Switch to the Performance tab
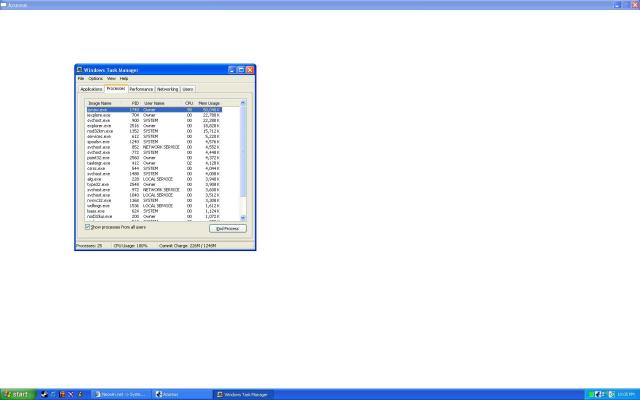Image resolution: width=640 pixels, height=400 pixels. 141,89
